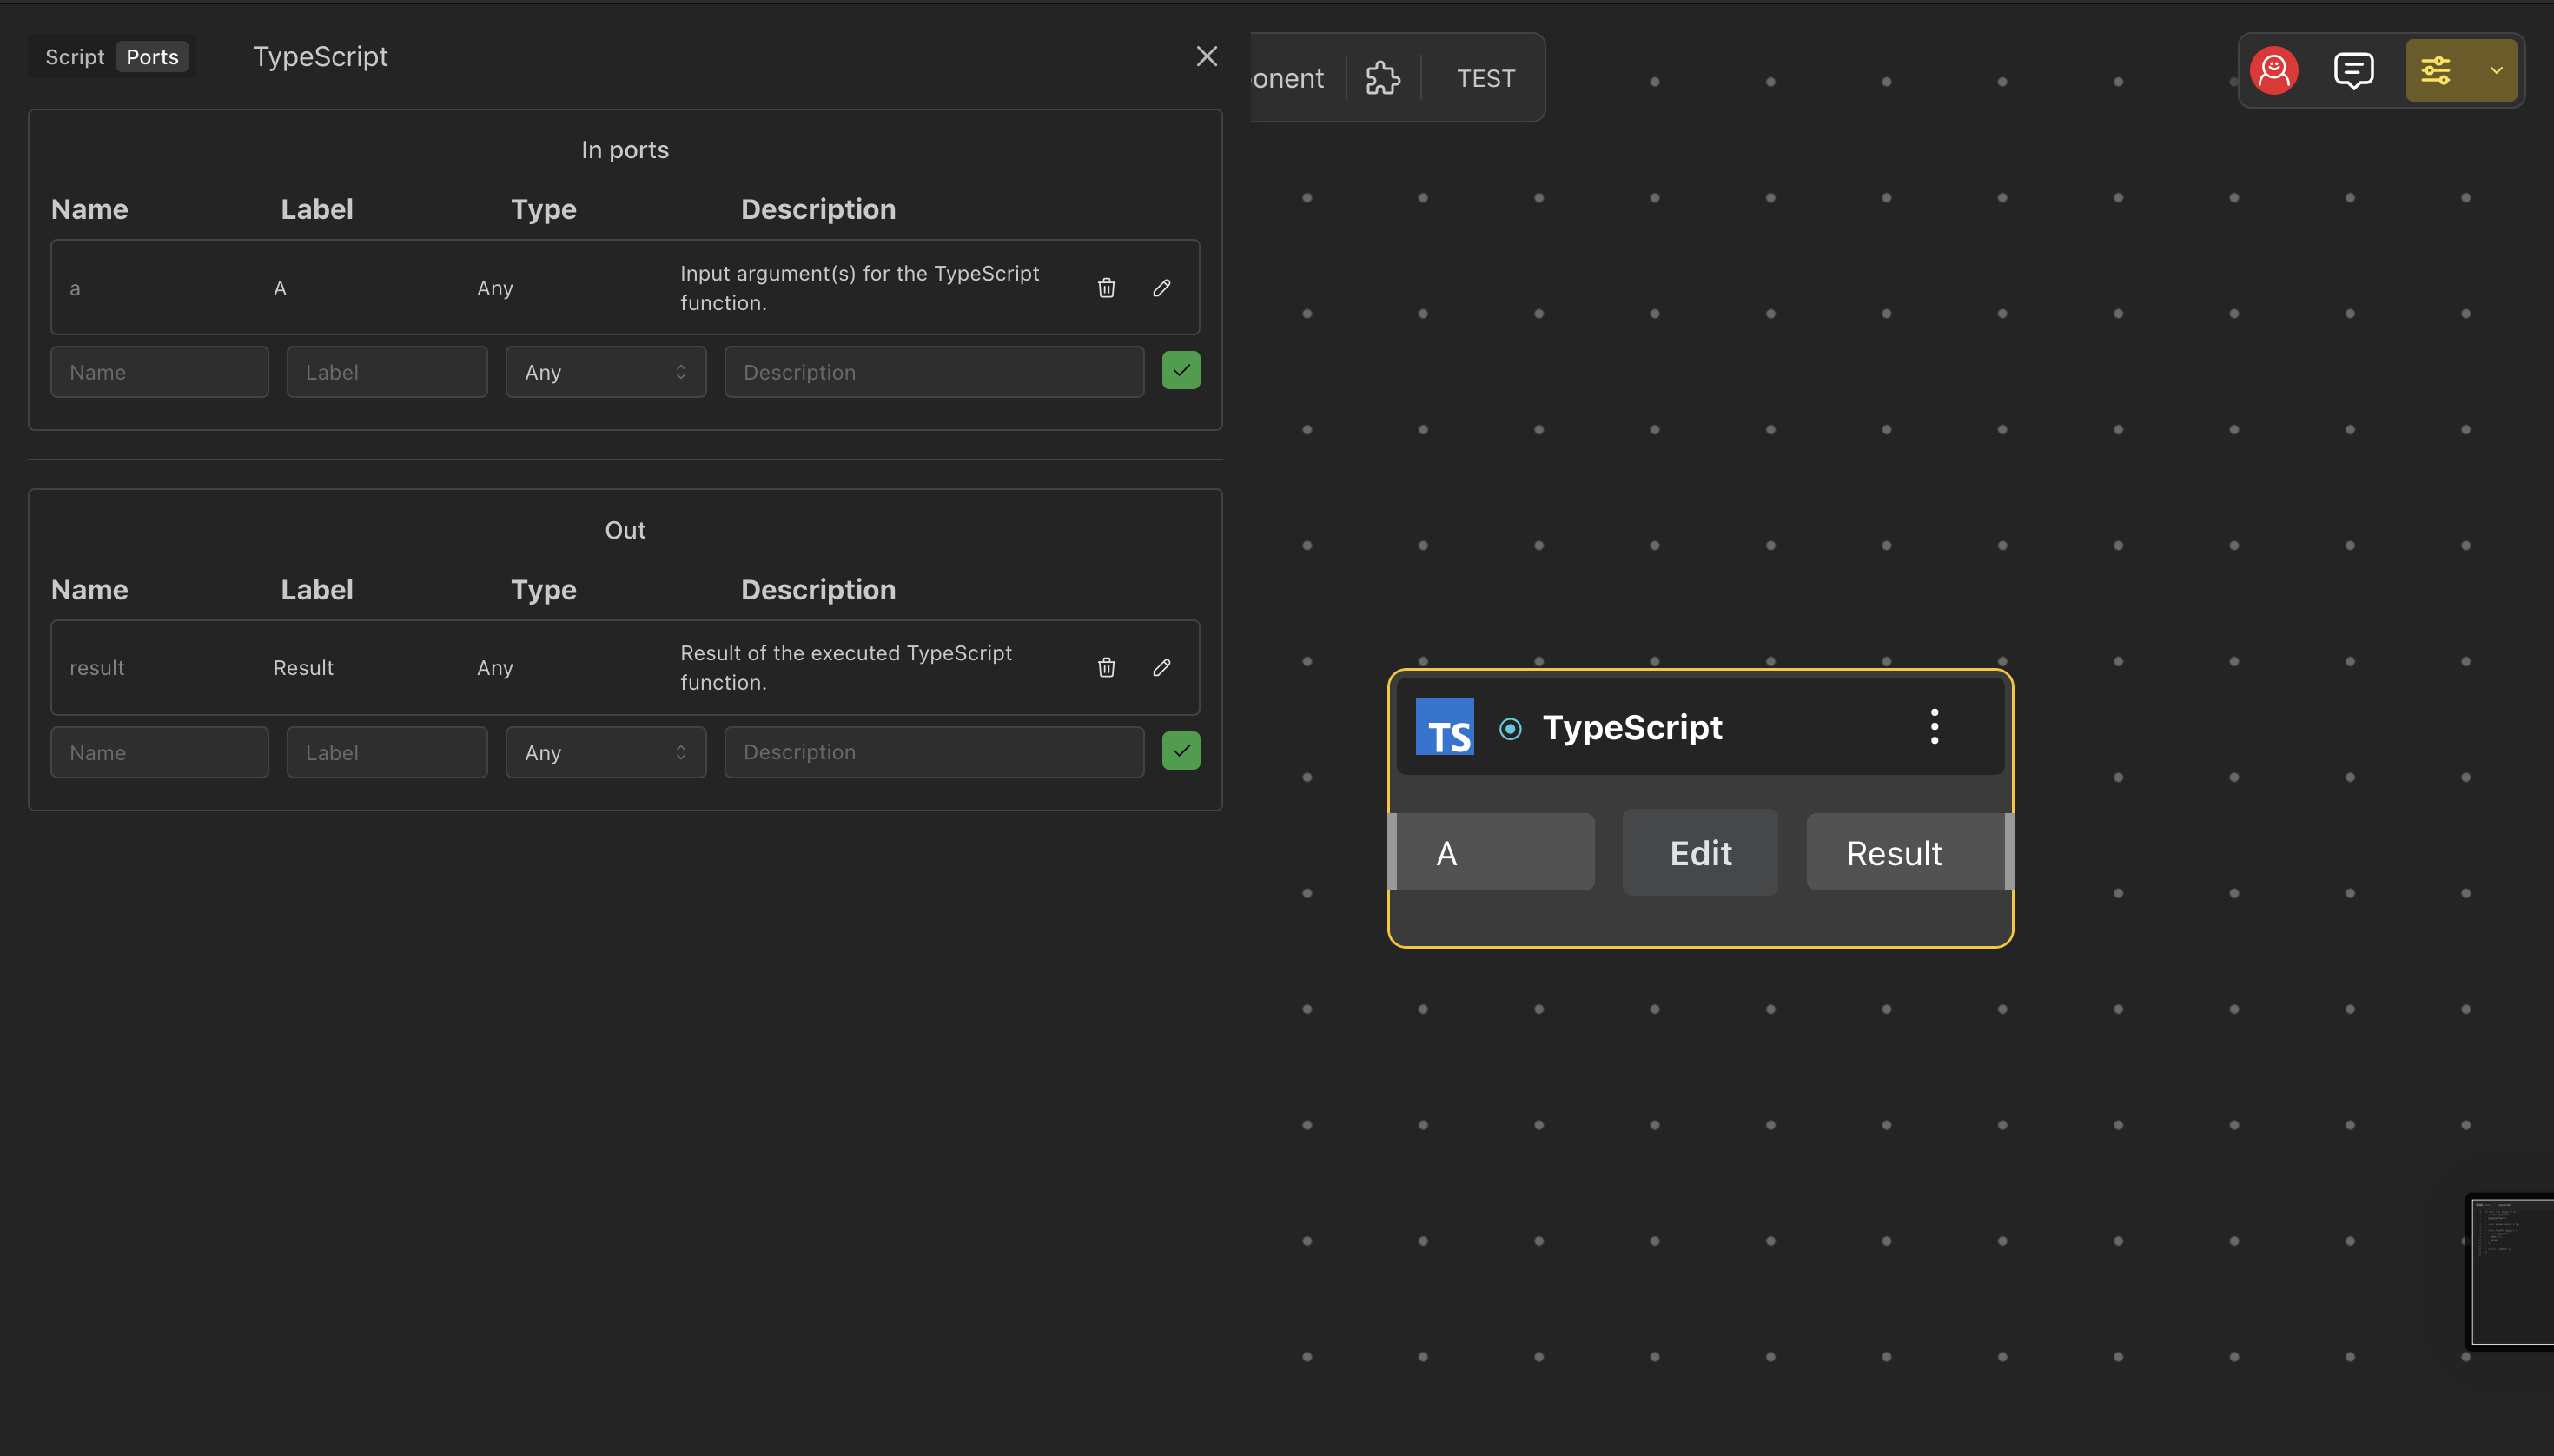Image resolution: width=2554 pixels, height=1456 pixels.
Task: Focus the in port Description field
Action: (934, 372)
